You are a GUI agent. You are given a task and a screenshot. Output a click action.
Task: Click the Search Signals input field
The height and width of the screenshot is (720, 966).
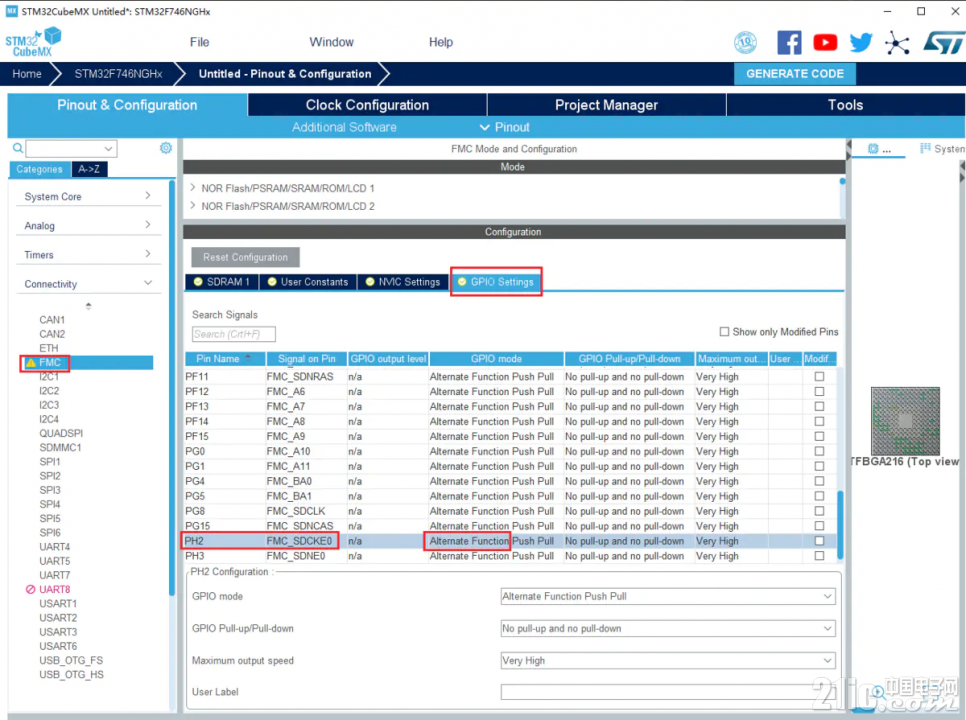pos(233,334)
